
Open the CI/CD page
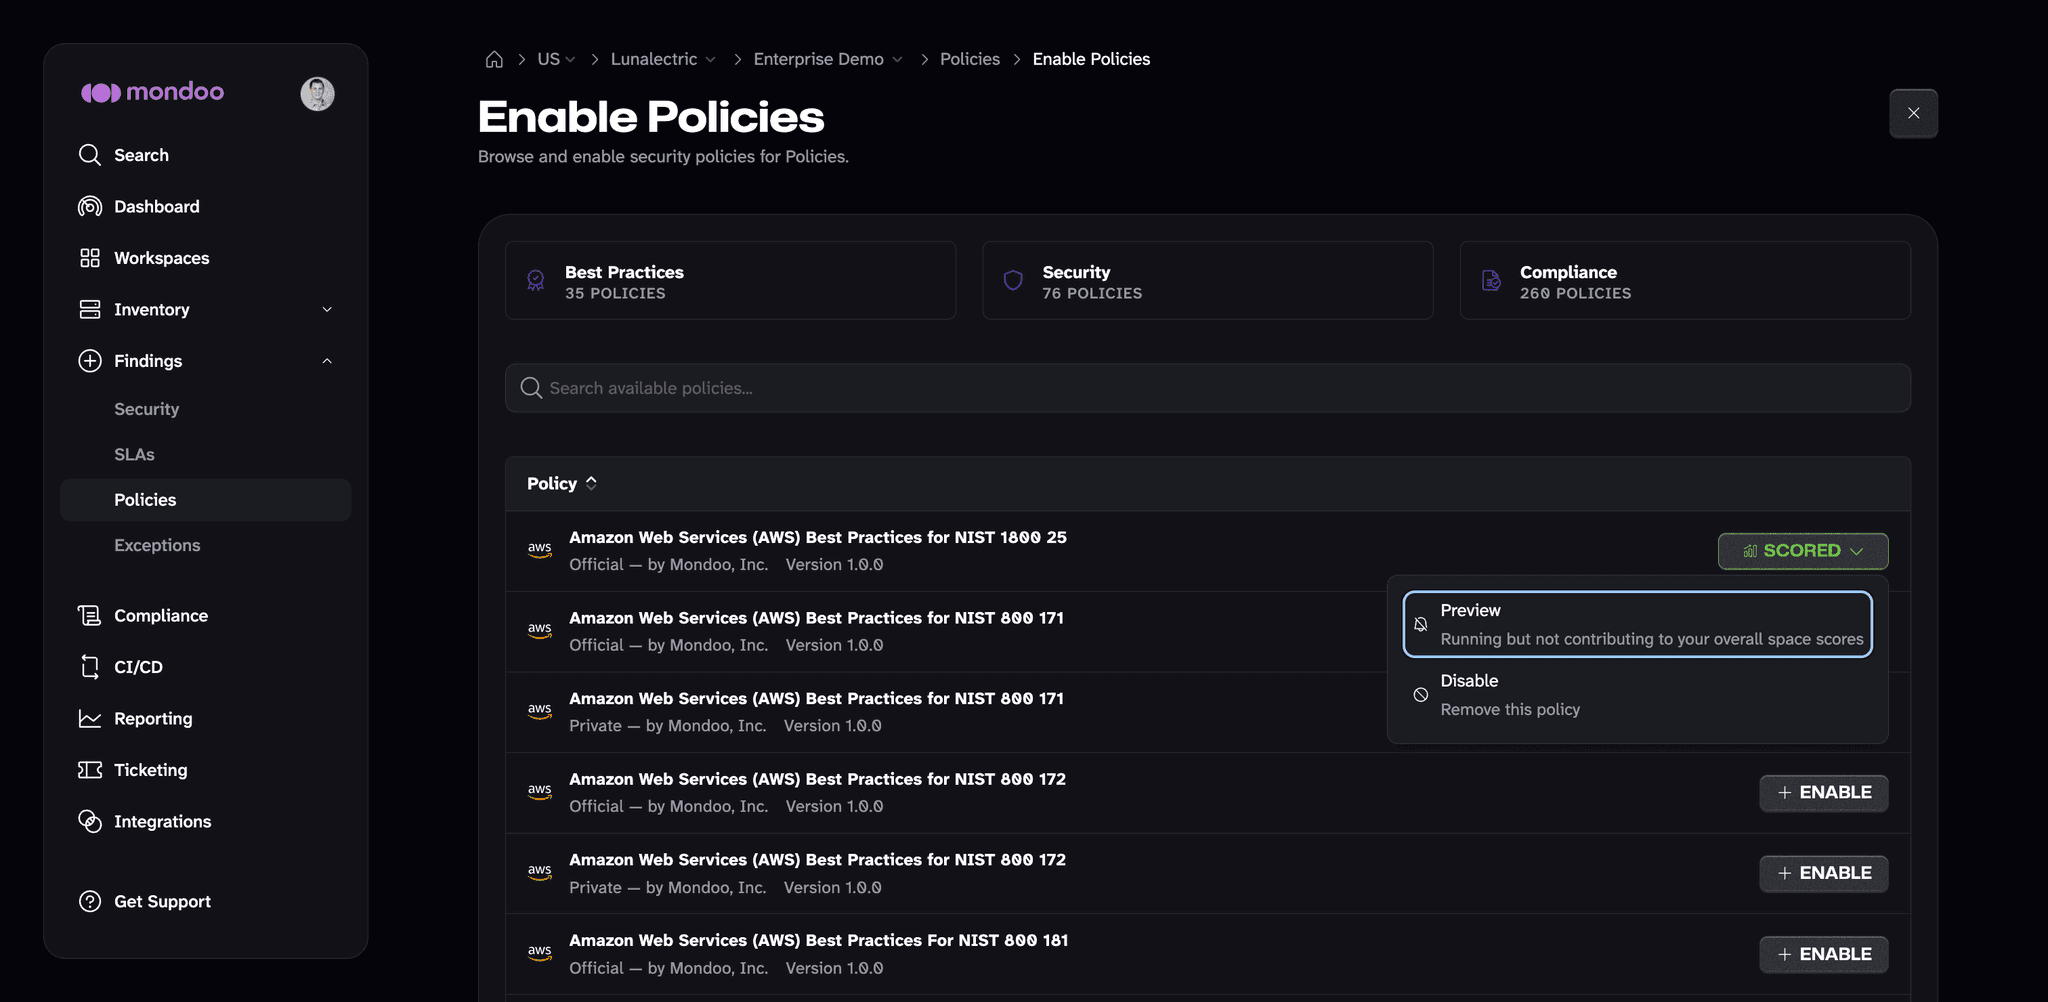tap(138, 667)
